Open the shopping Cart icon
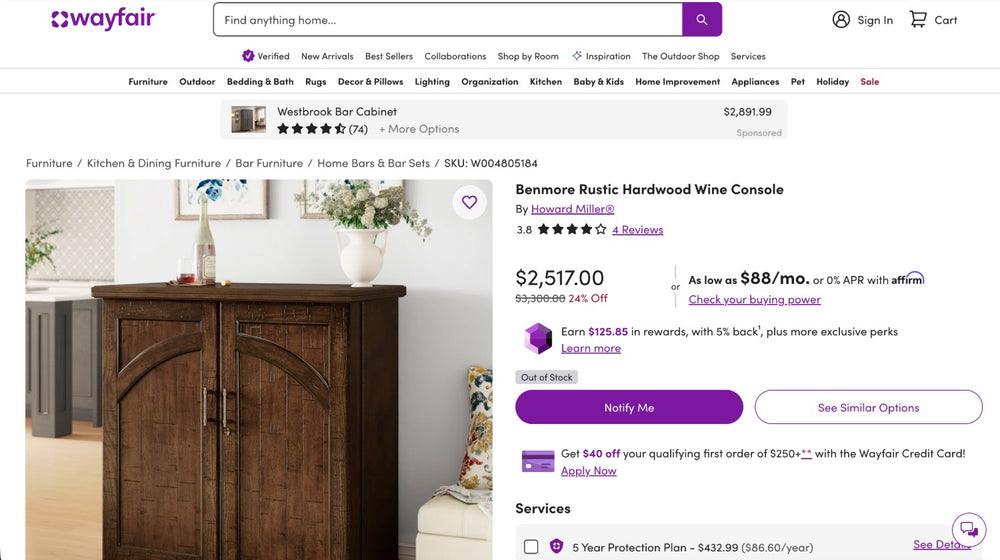1000x560 pixels. coord(918,20)
